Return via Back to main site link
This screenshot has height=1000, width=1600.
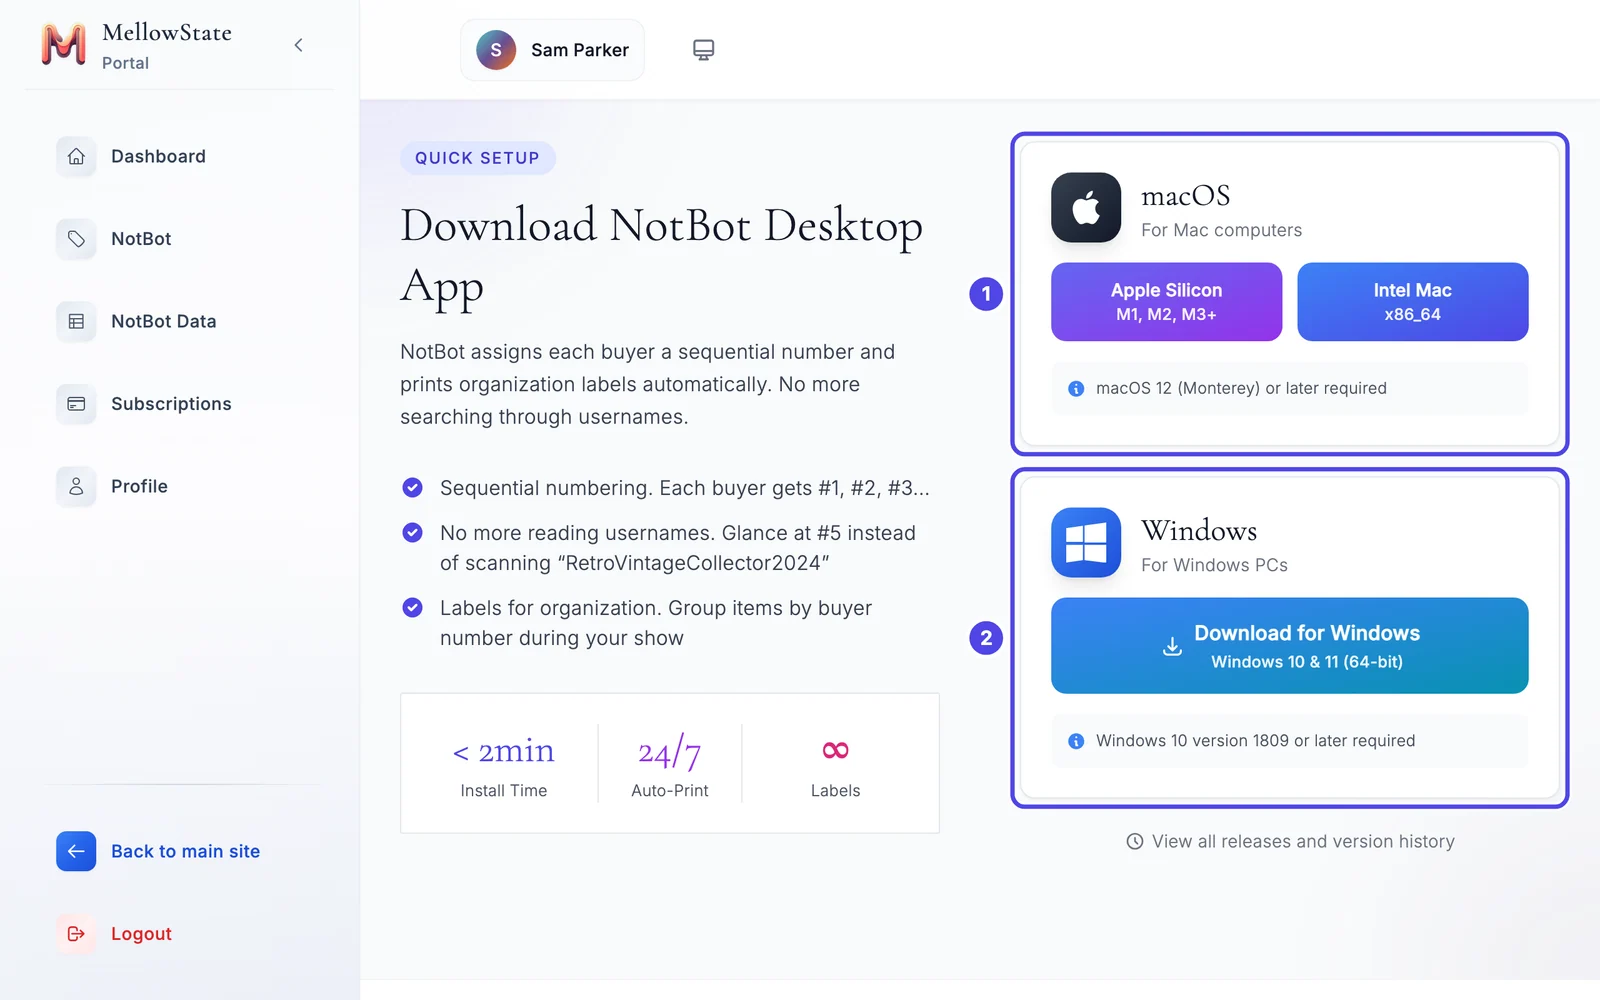click(185, 852)
